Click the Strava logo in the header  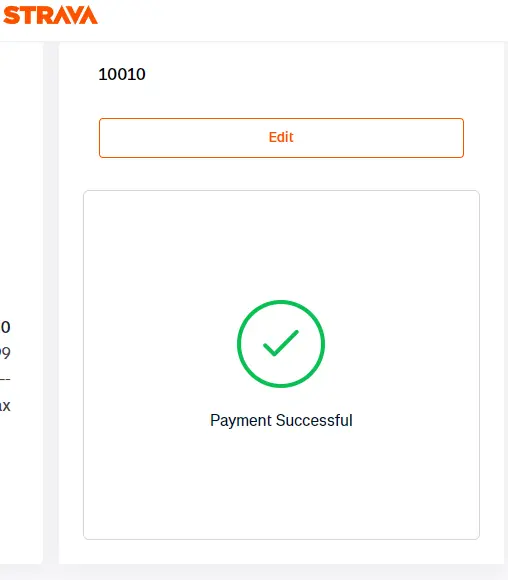[x=50, y=15]
